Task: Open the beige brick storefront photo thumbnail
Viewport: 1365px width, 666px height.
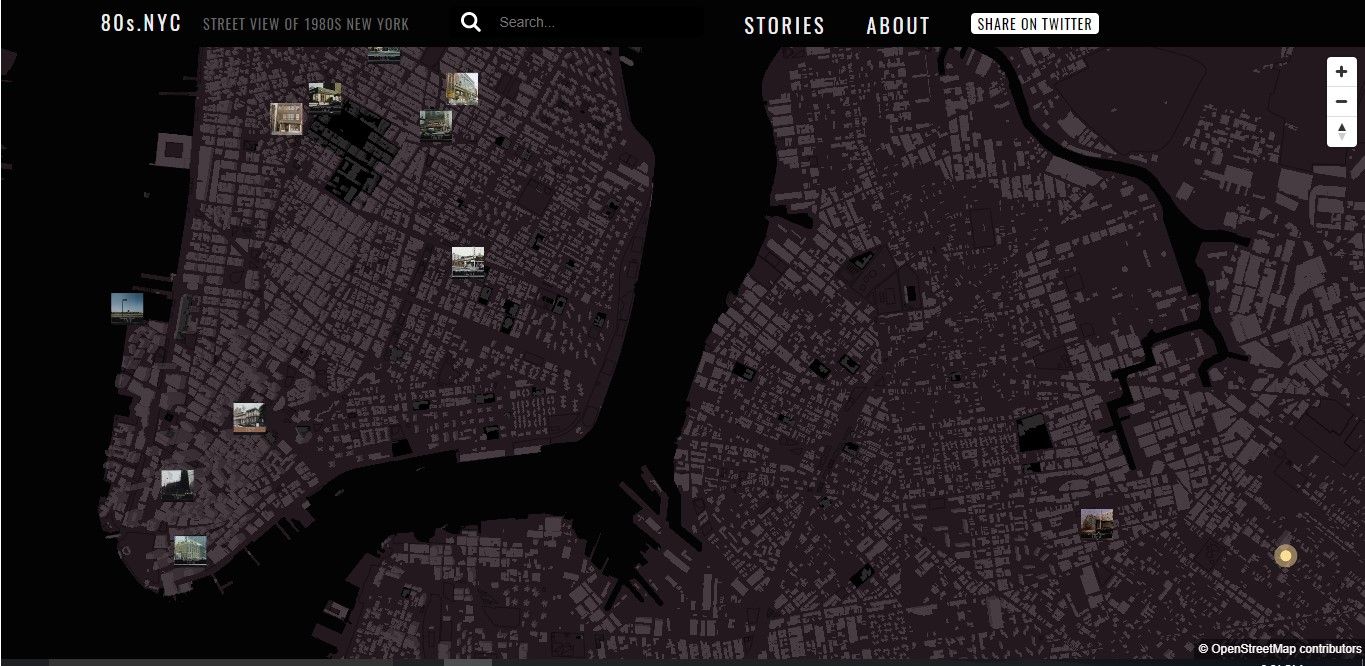Action: (x=286, y=118)
